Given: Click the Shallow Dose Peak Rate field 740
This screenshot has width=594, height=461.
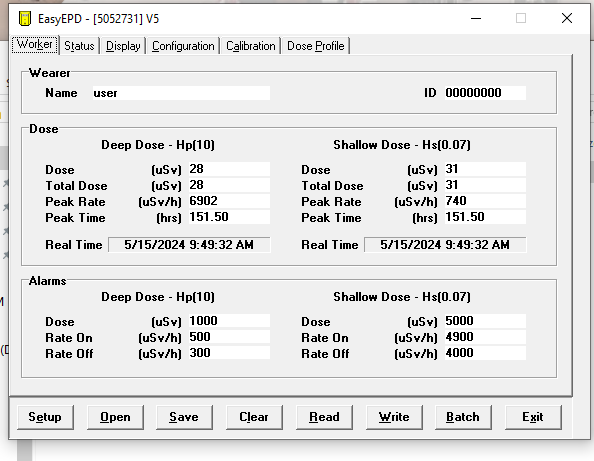Looking at the screenshot, I should [485, 201].
